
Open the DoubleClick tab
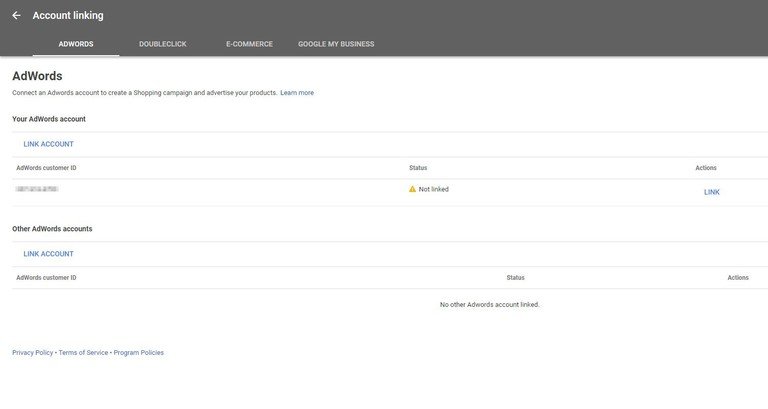click(163, 44)
